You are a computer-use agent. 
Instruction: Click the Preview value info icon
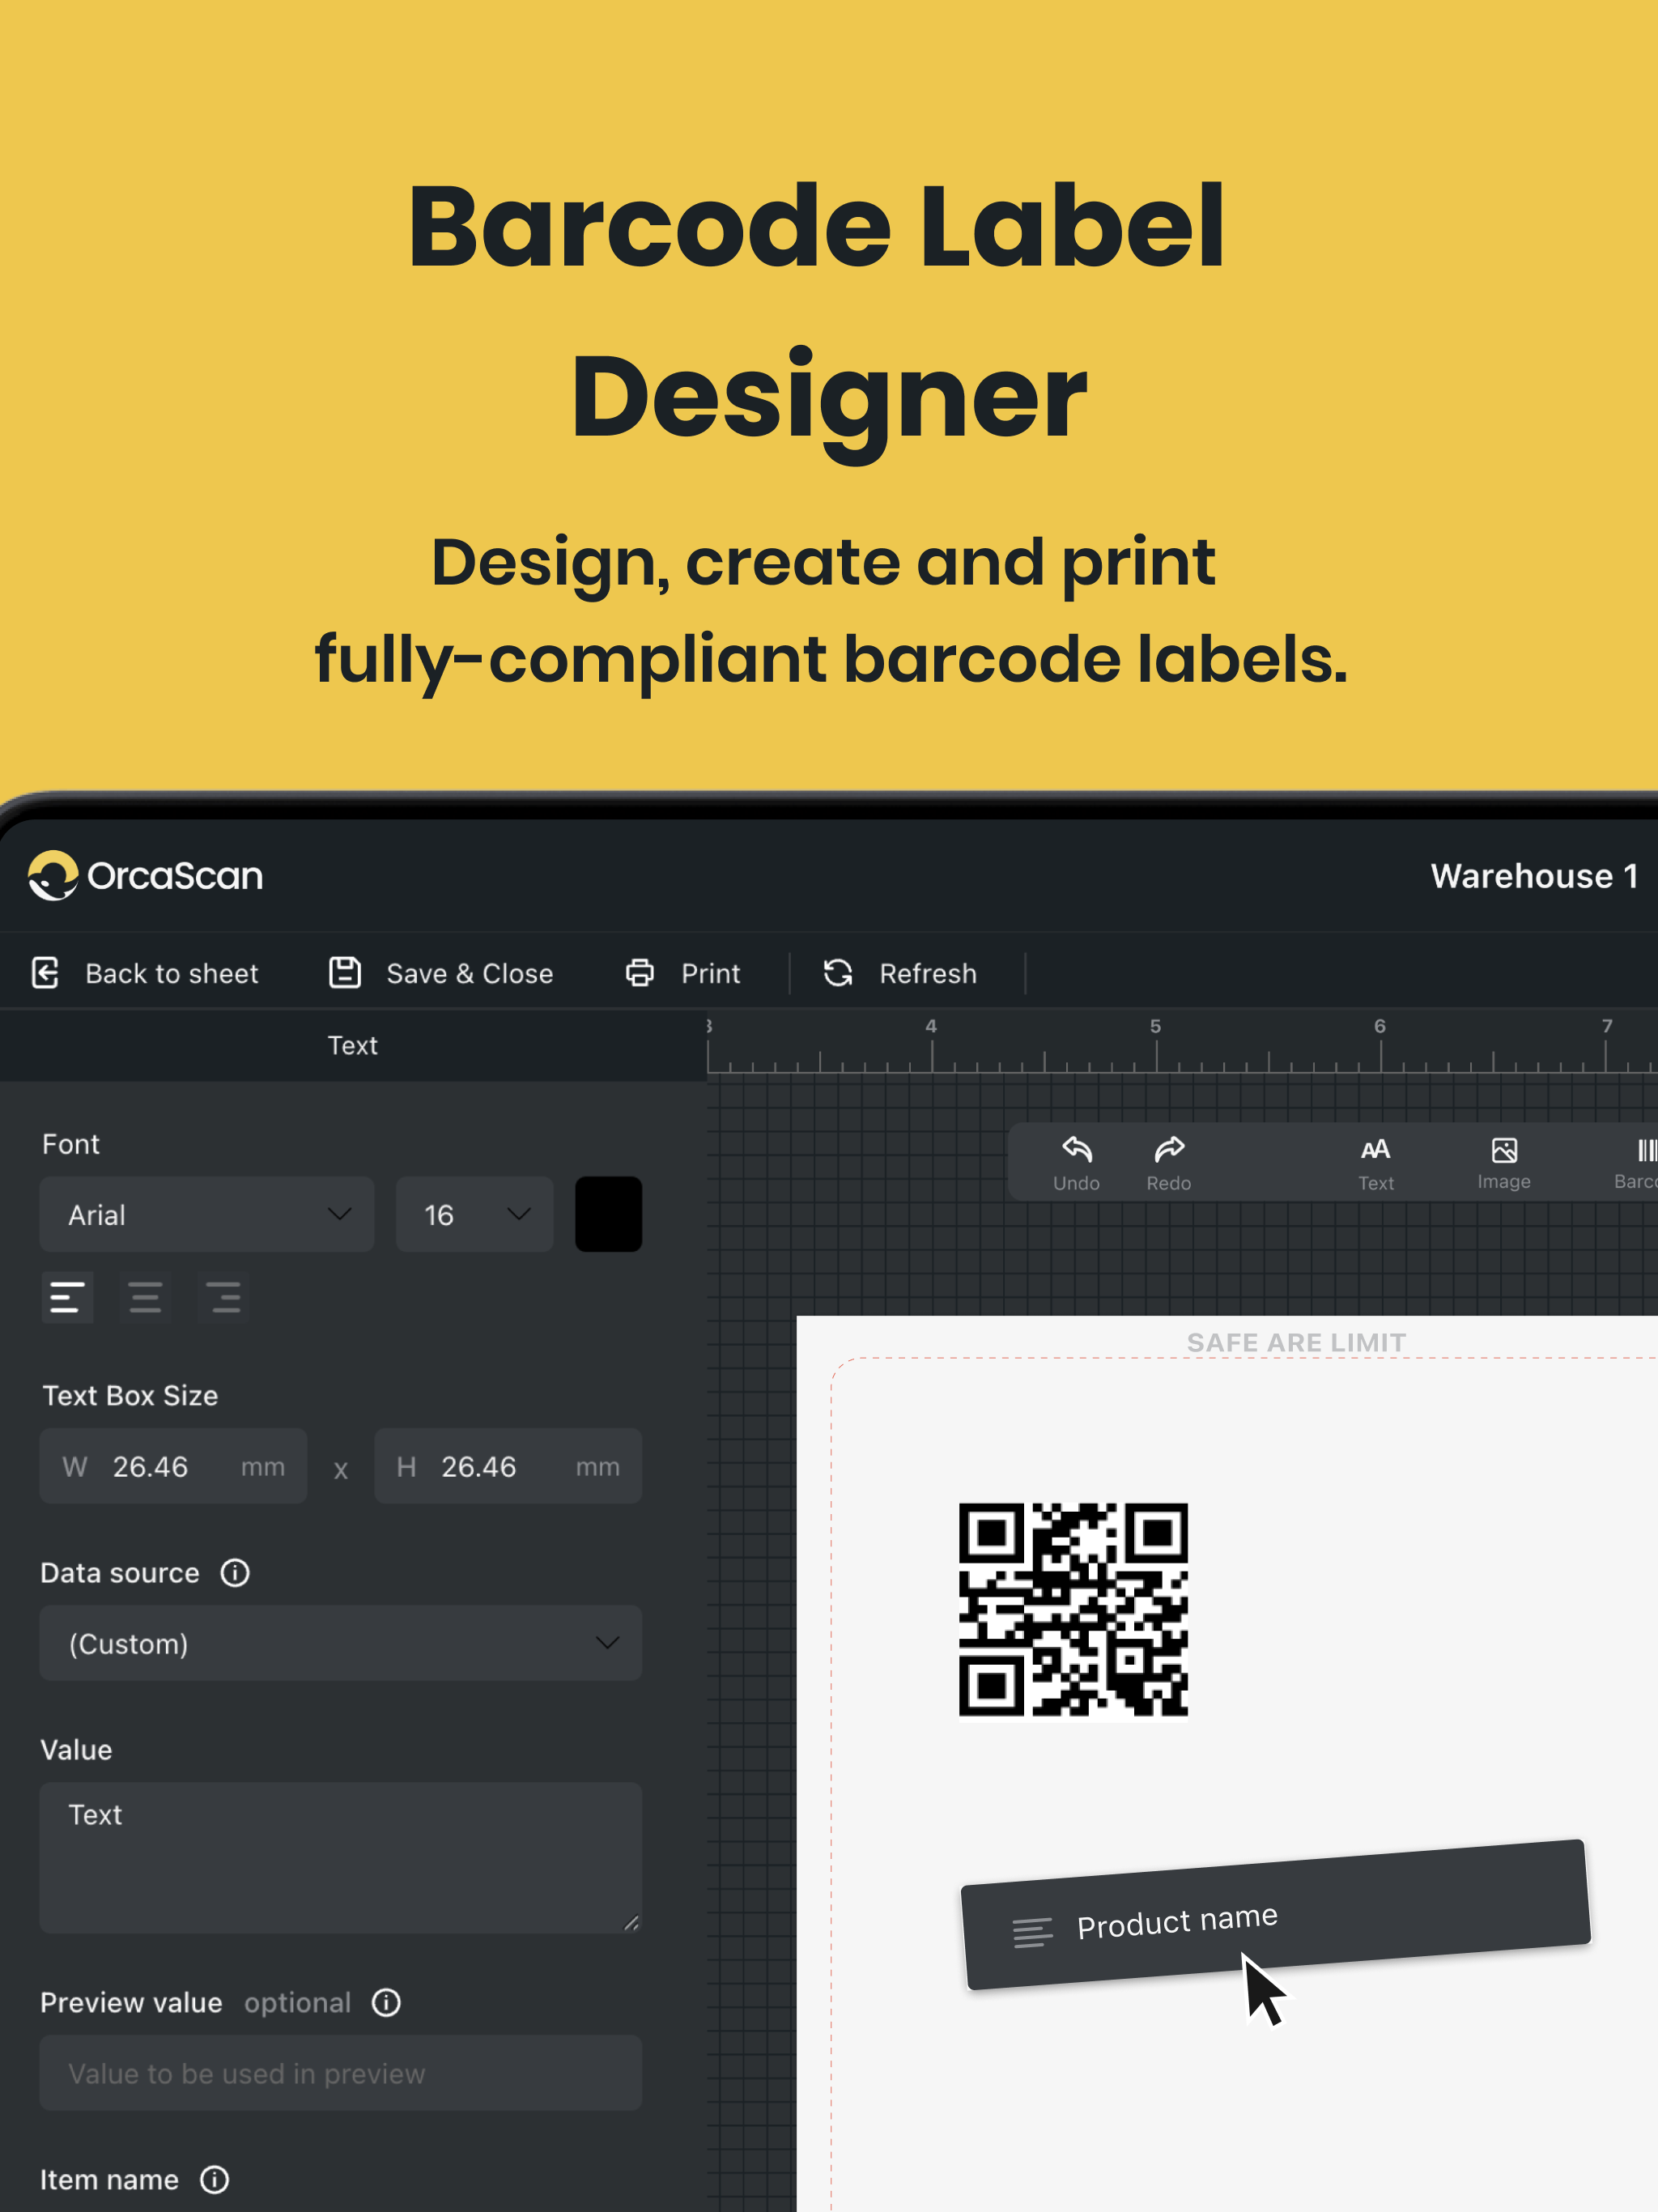tap(386, 2002)
